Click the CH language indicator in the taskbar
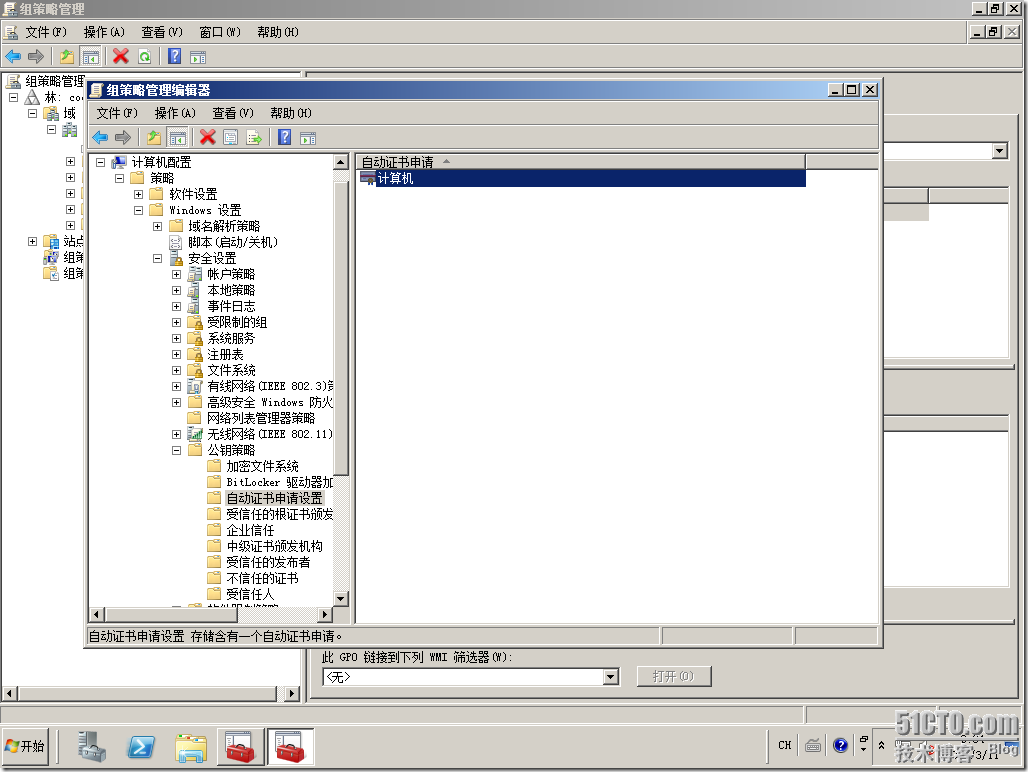The image size is (1028, 772). point(784,746)
